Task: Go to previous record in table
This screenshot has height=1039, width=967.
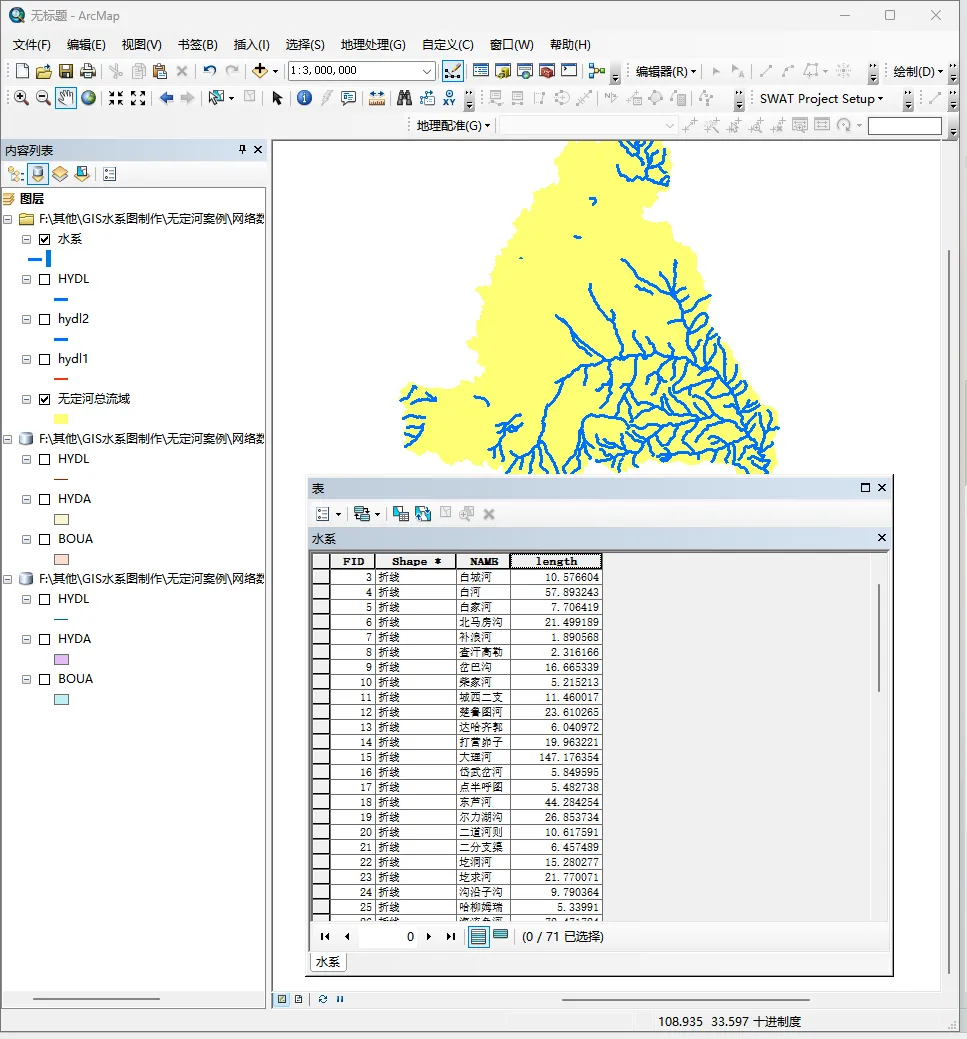Action: [x=347, y=936]
